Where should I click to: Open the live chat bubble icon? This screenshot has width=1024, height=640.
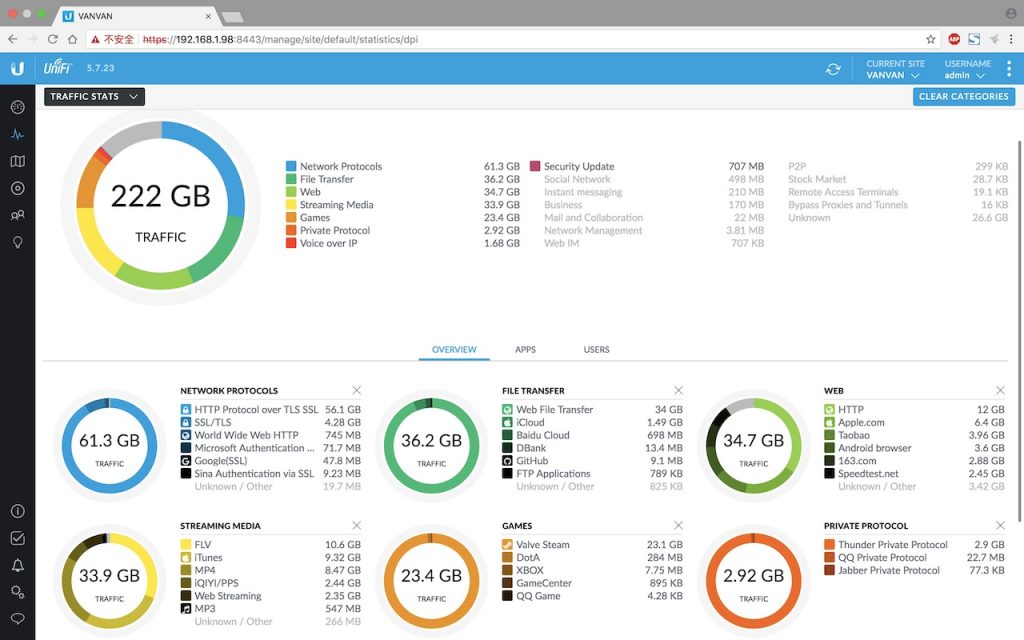pos(18,618)
